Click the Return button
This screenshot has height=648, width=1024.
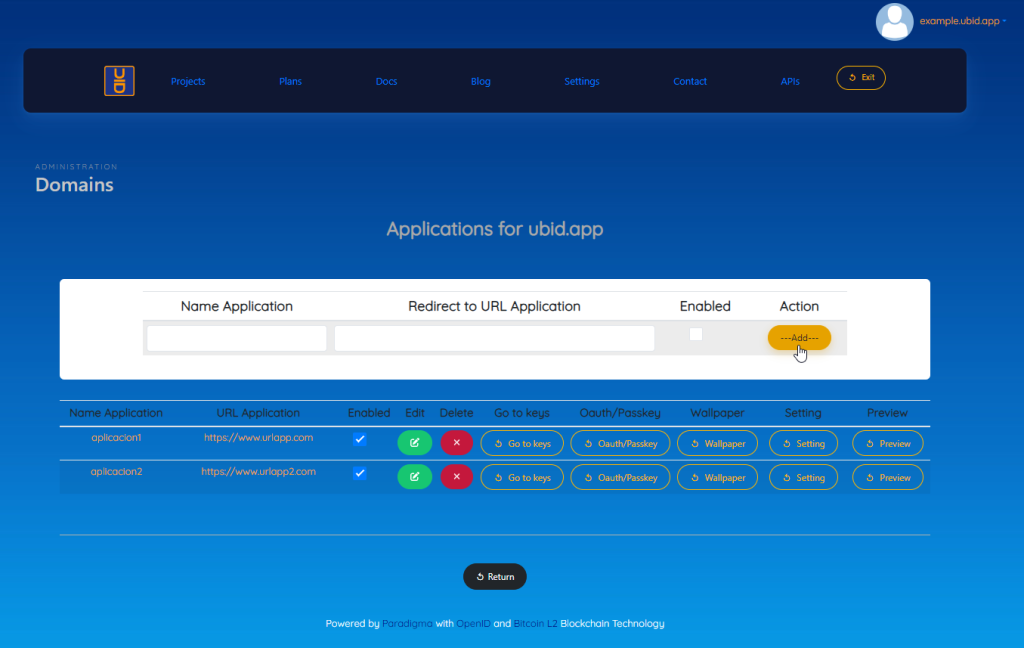pyautogui.click(x=494, y=577)
